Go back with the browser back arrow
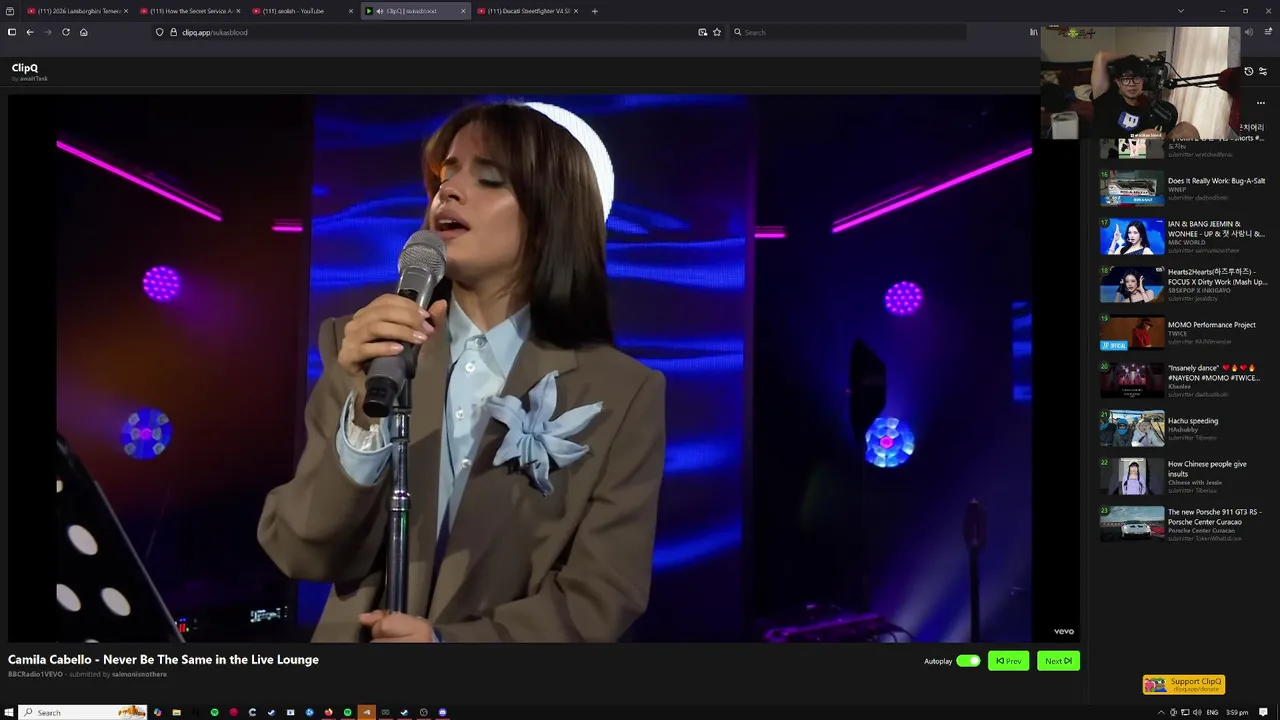This screenshot has height=720, width=1280. click(30, 32)
